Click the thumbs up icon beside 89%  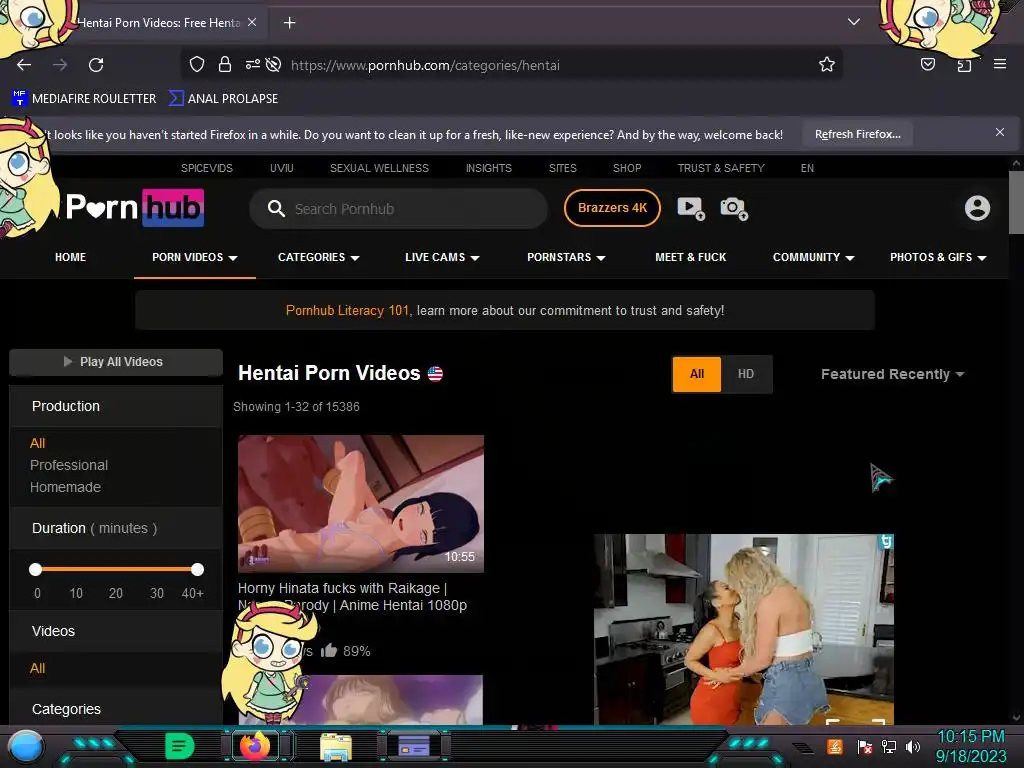[x=329, y=650]
